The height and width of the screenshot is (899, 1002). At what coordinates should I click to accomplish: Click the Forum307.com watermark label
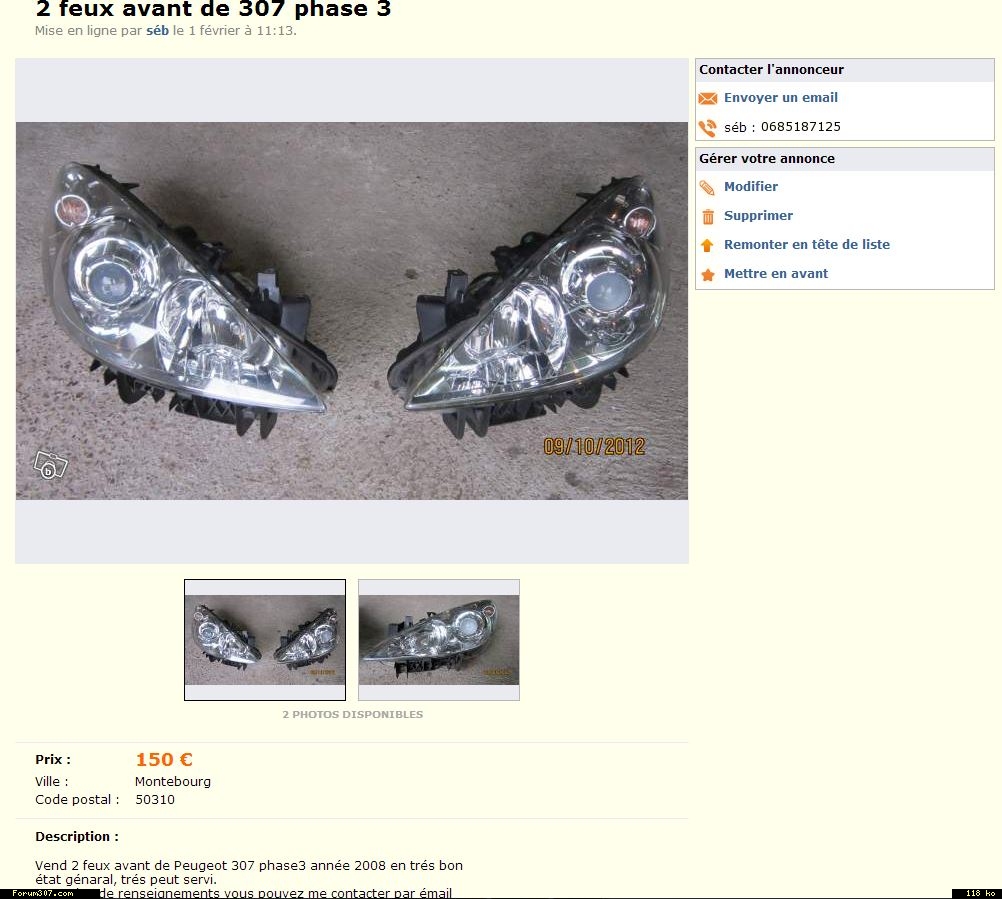click(42, 893)
